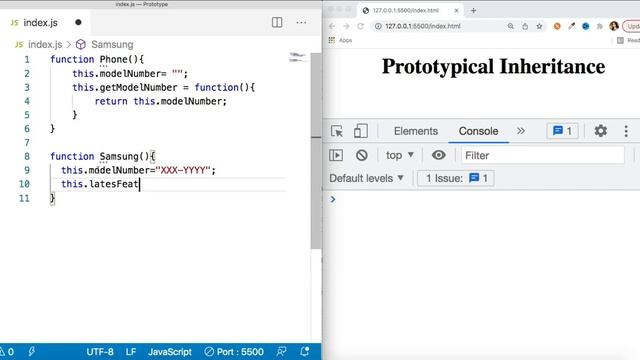Click UTF-8 encoding in status bar

coord(100,352)
